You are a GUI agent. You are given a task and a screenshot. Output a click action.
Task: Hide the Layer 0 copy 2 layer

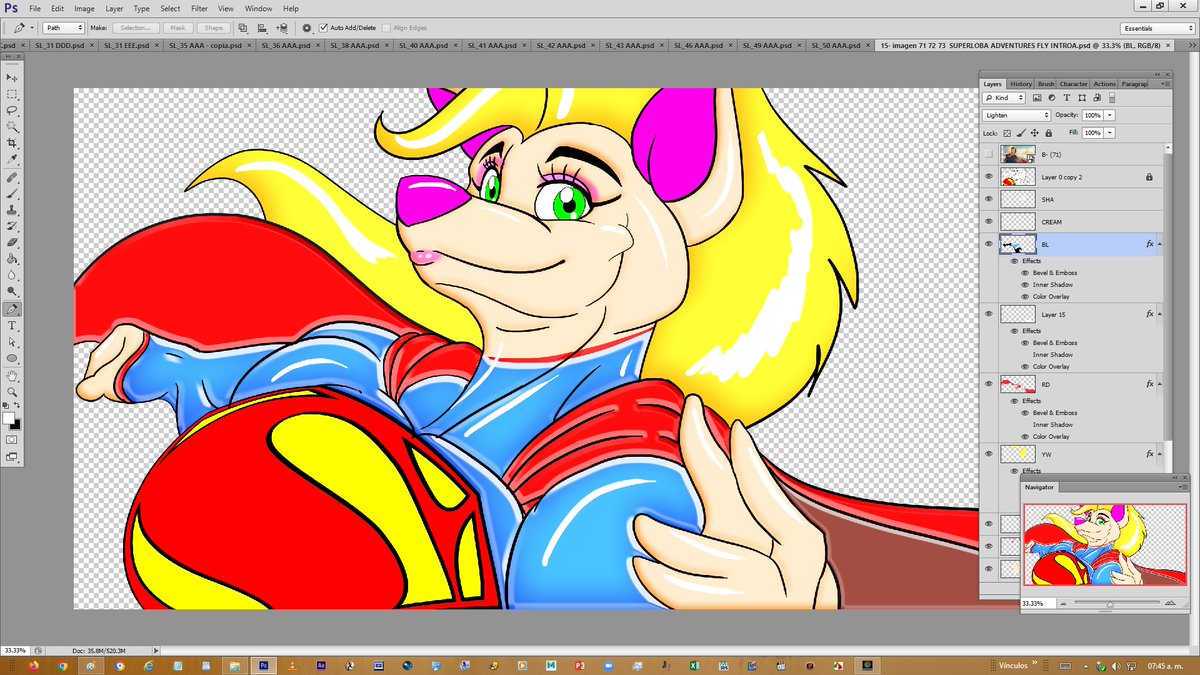[x=989, y=176]
